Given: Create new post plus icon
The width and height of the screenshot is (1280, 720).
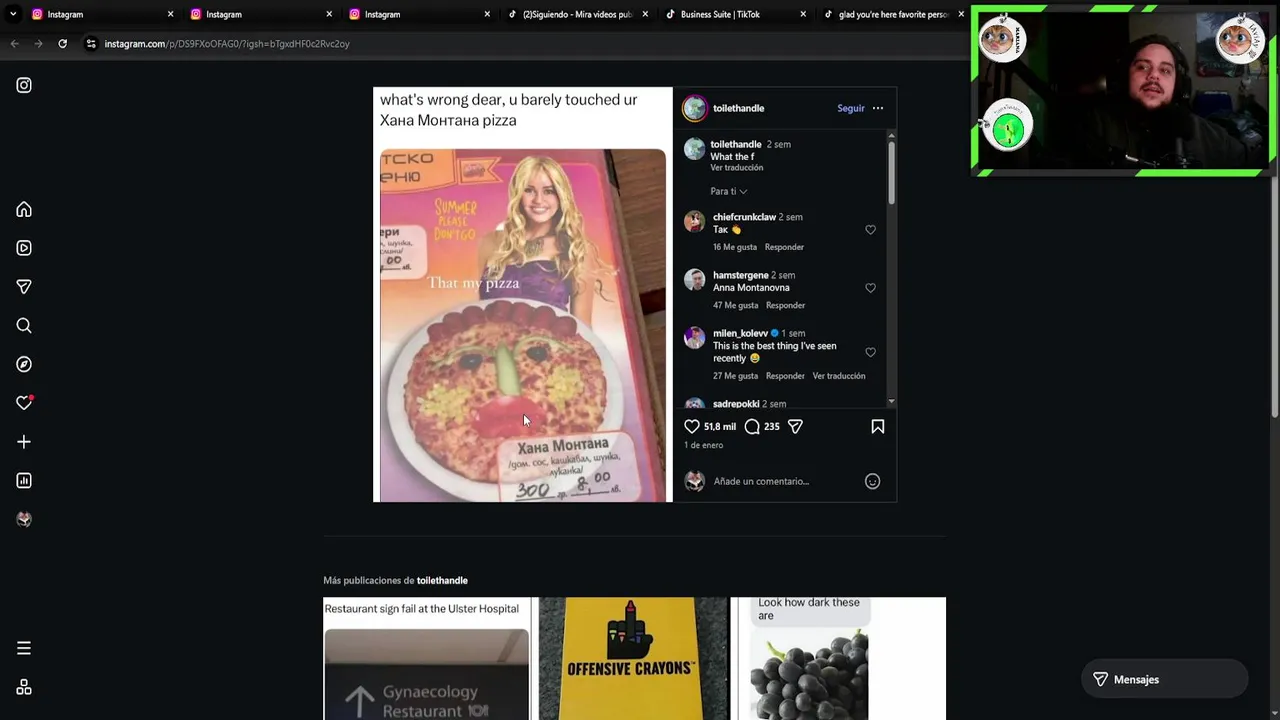Looking at the screenshot, I should (x=24, y=442).
